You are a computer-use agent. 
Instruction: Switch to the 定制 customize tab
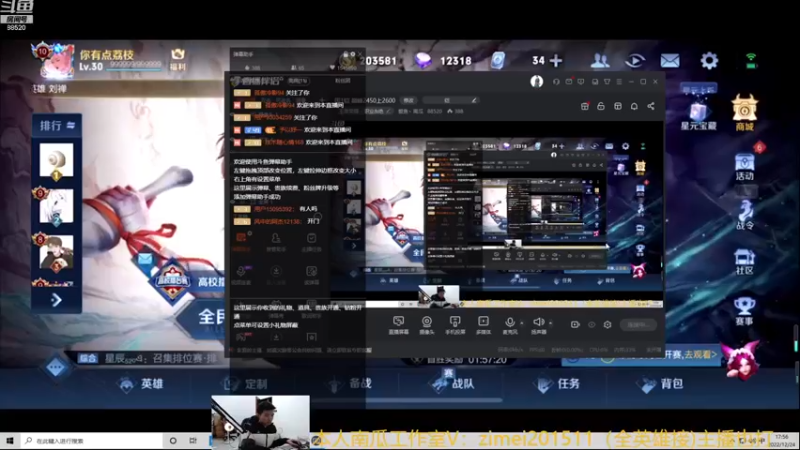pyautogui.click(x=245, y=383)
